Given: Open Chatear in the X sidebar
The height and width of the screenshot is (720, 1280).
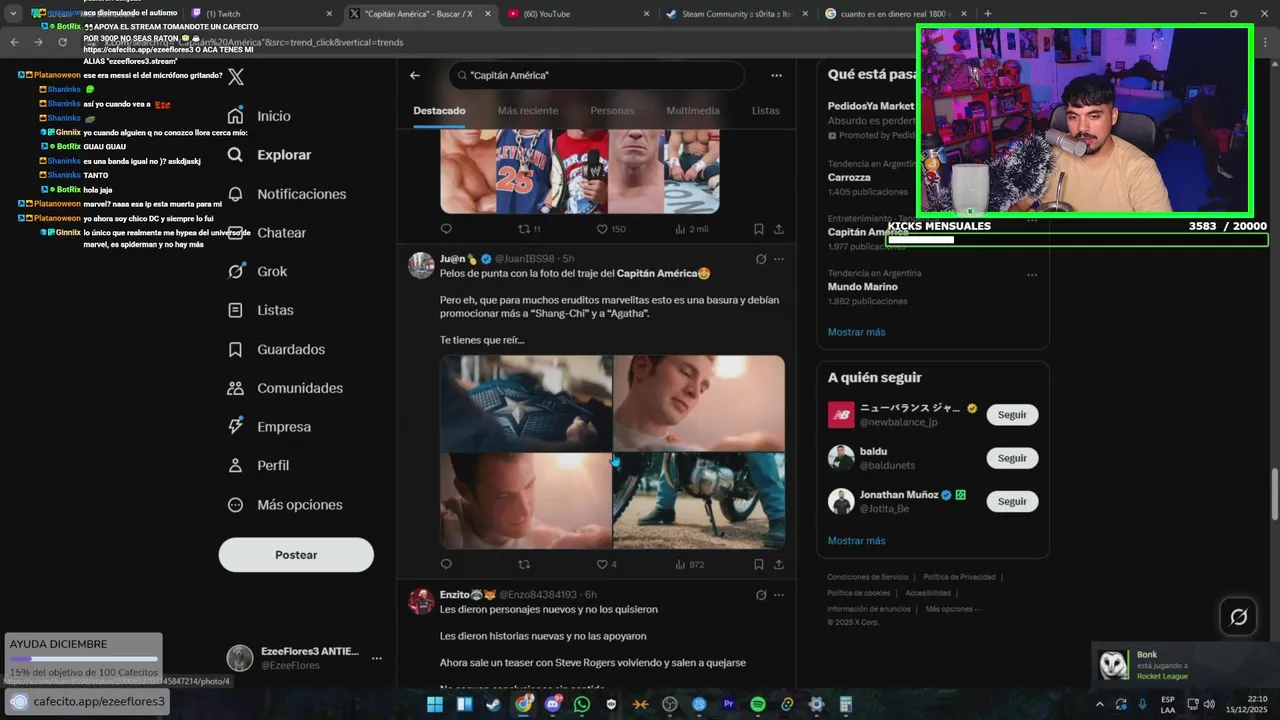Looking at the screenshot, I should tap(266, 232).
